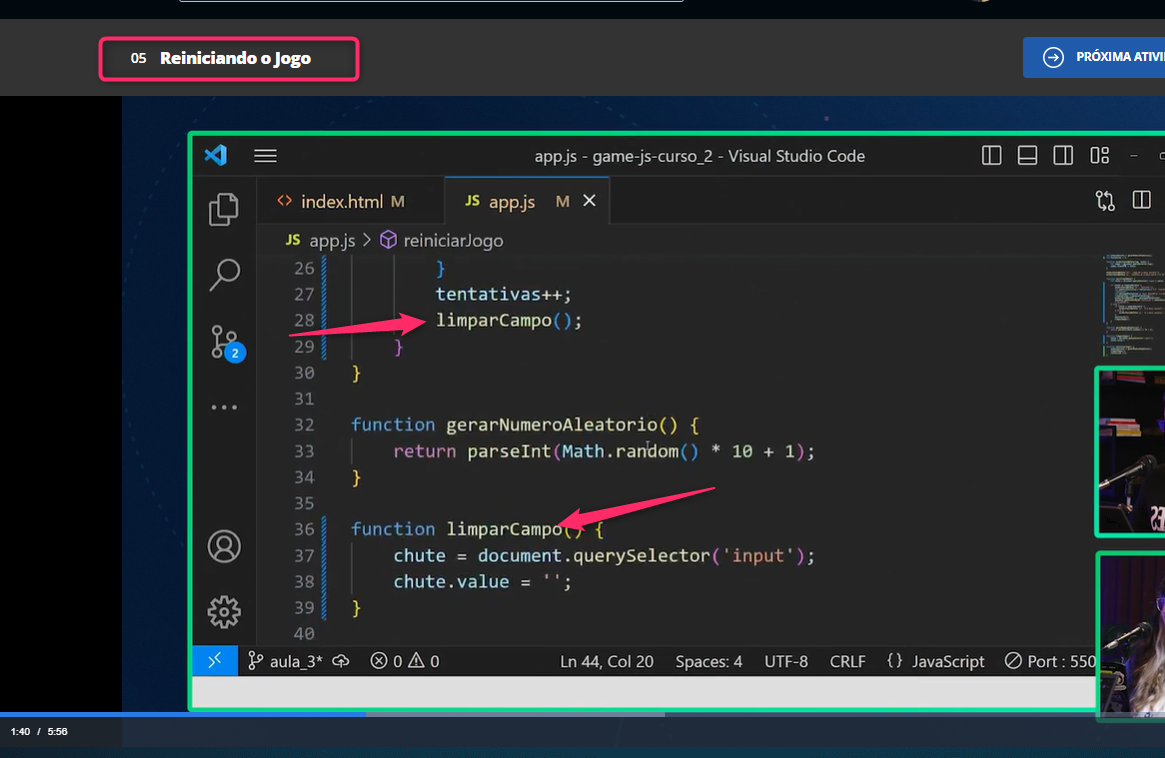
Task: Expand additional views ellipsis in sidebar
Action: click(224, 408)
